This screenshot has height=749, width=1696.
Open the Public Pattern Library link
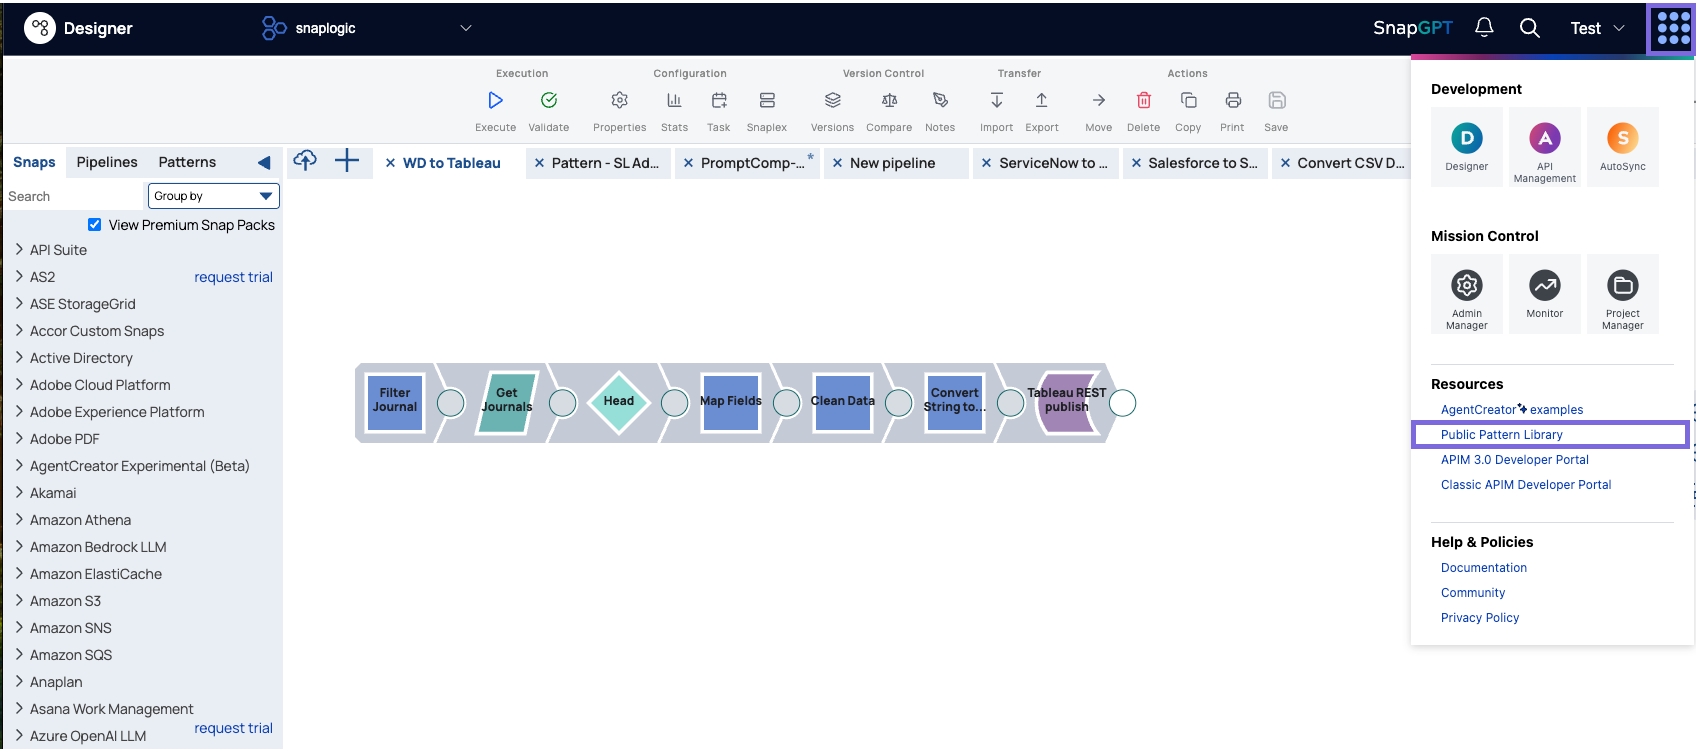(x=1501, y=435)
